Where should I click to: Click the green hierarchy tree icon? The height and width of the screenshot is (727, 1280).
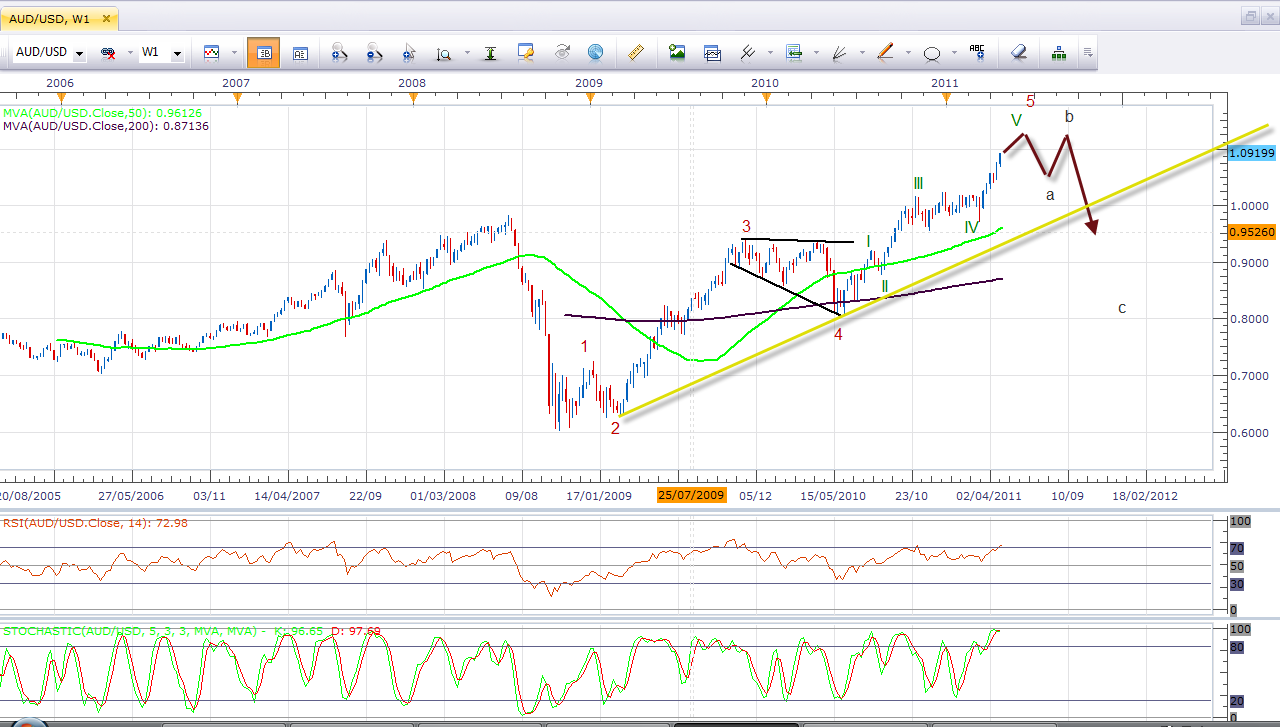tap(1058, 52)
